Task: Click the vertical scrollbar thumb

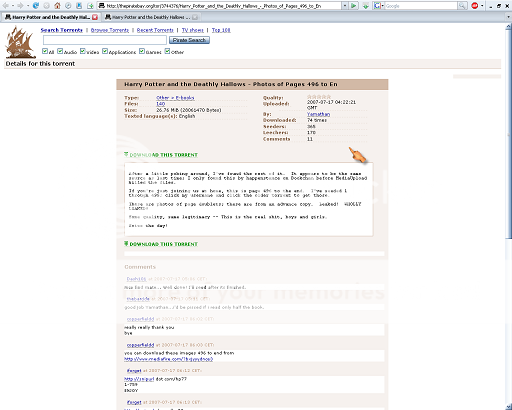Action: [509, 133]
